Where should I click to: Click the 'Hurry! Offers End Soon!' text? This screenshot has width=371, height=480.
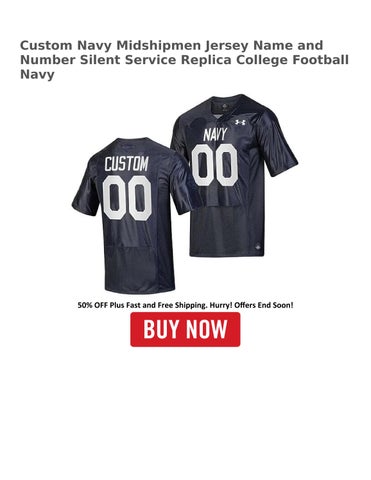[x=252, y=305]
